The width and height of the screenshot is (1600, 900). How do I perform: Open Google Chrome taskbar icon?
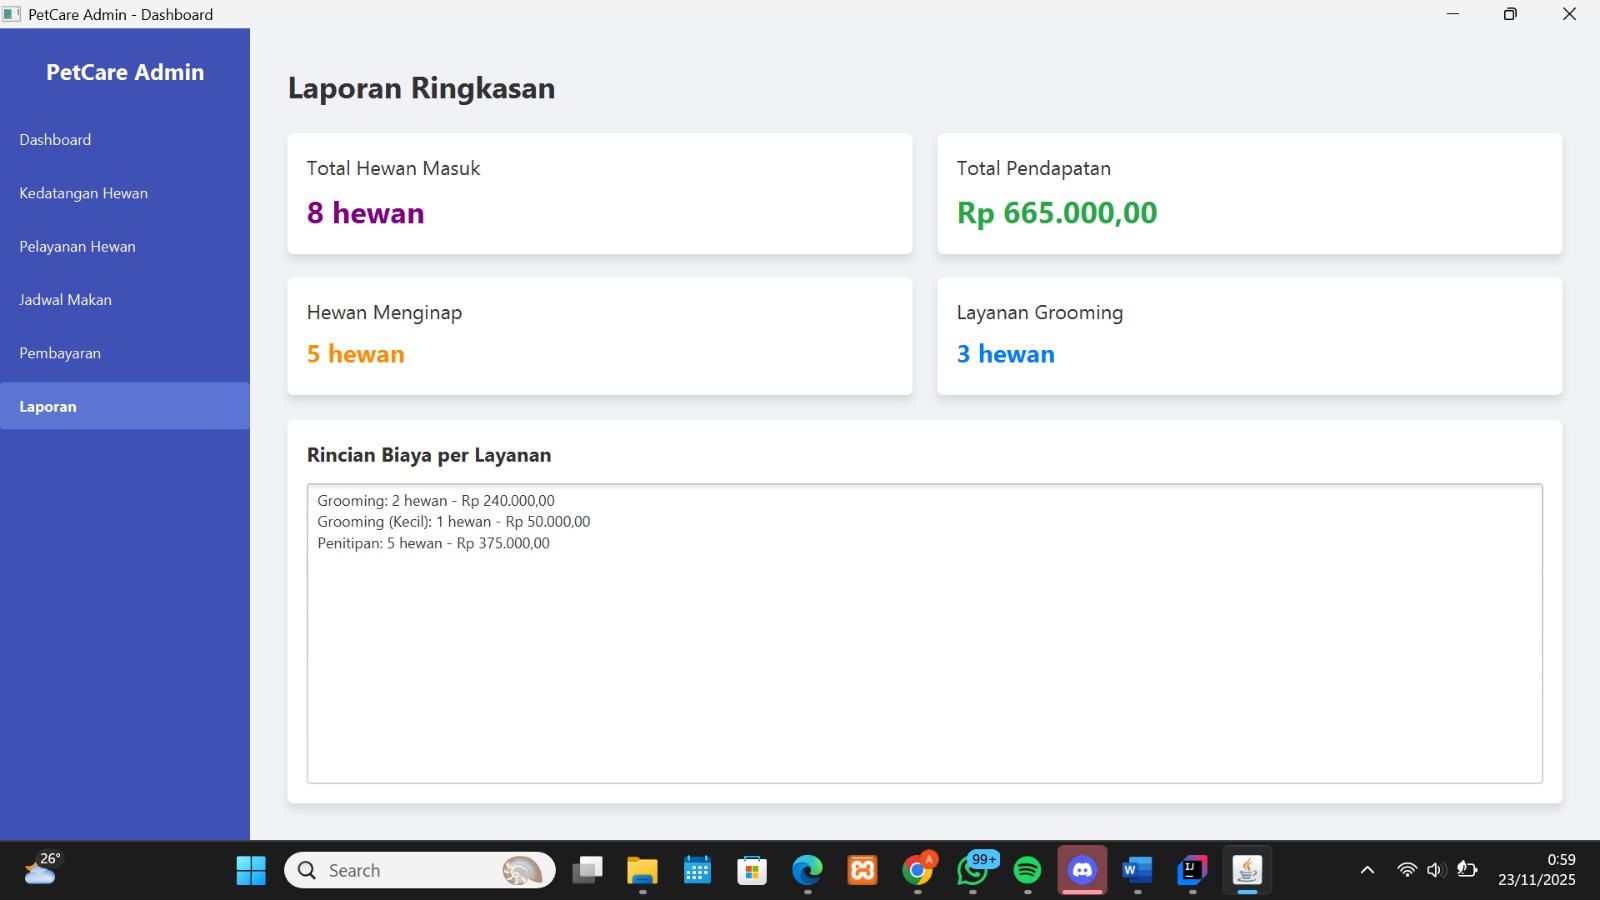tap(917, 870)
